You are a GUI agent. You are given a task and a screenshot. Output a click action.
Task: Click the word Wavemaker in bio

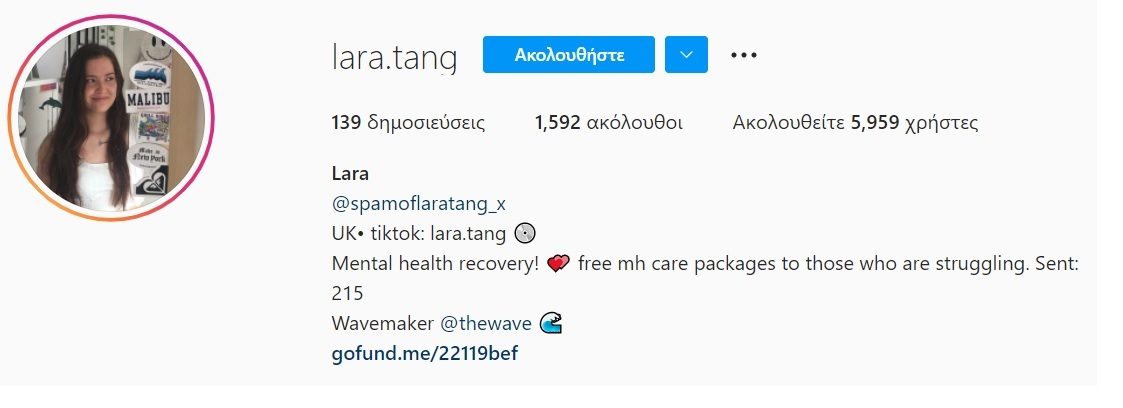(382, 324)
